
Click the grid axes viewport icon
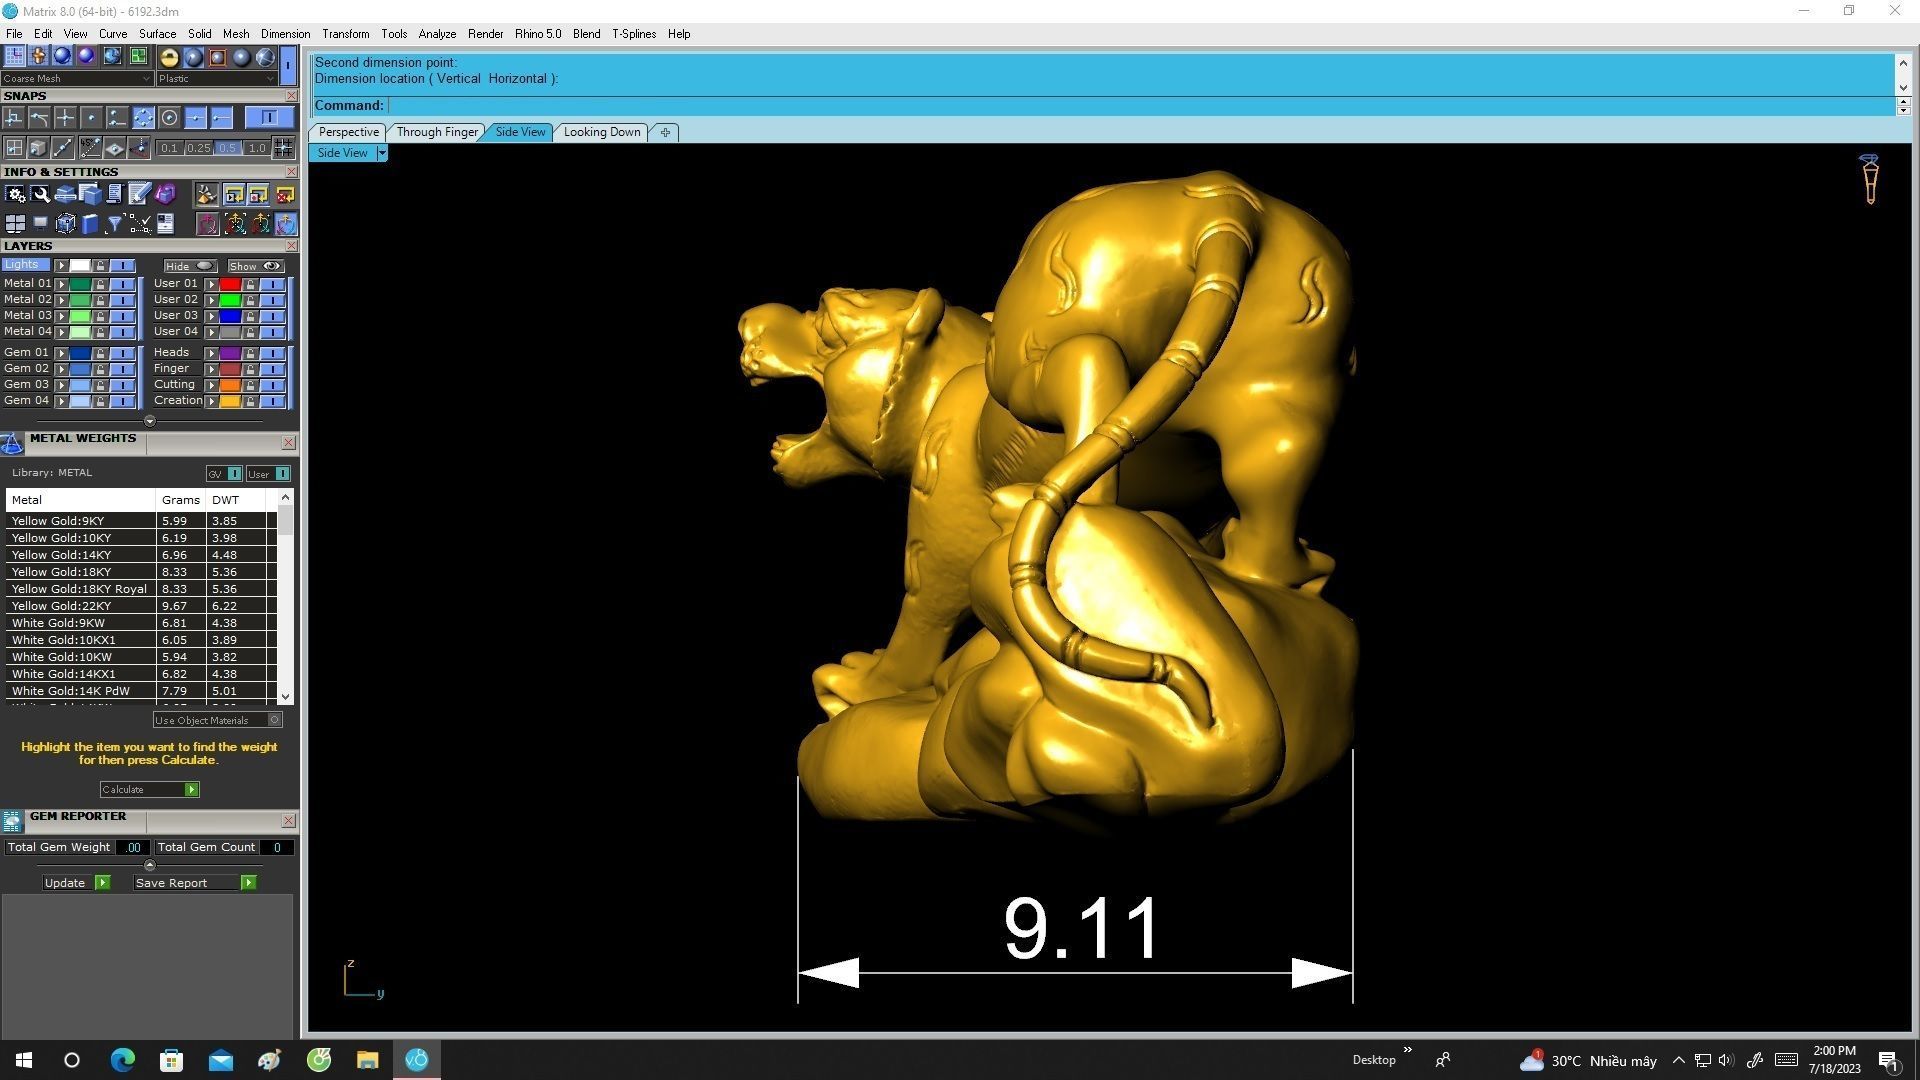14,57
